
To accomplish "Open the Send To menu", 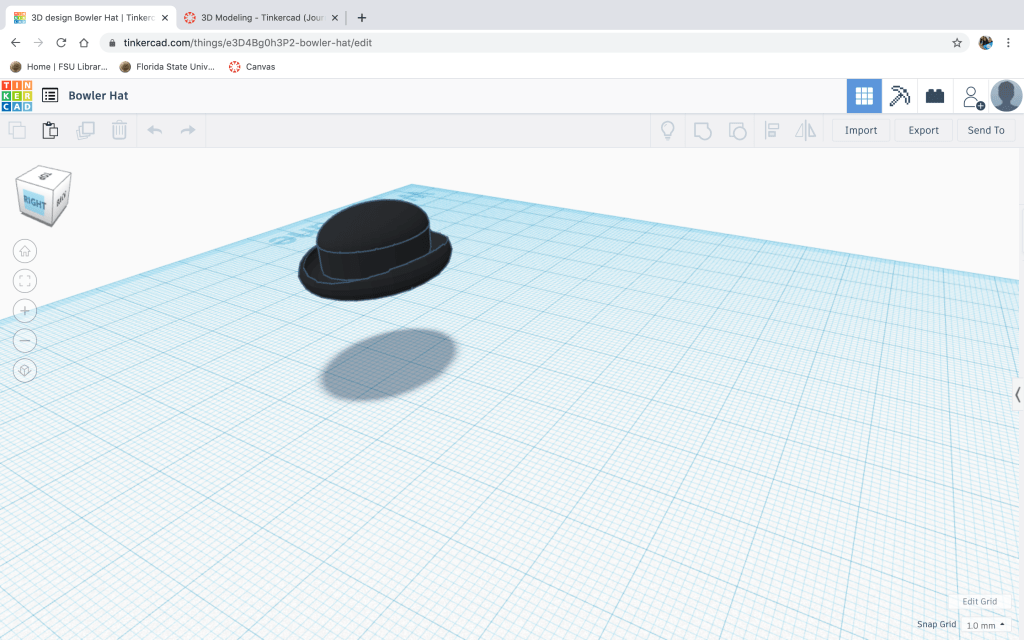I will [x=985, y=130].
